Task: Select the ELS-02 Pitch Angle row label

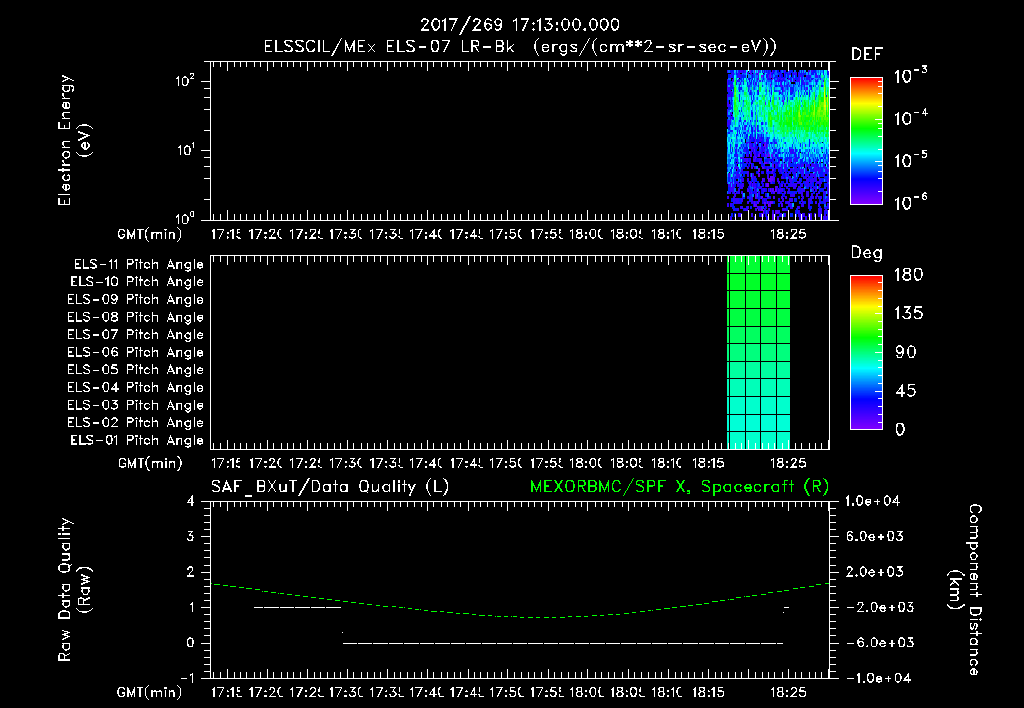Action: (x=136, y=423)
